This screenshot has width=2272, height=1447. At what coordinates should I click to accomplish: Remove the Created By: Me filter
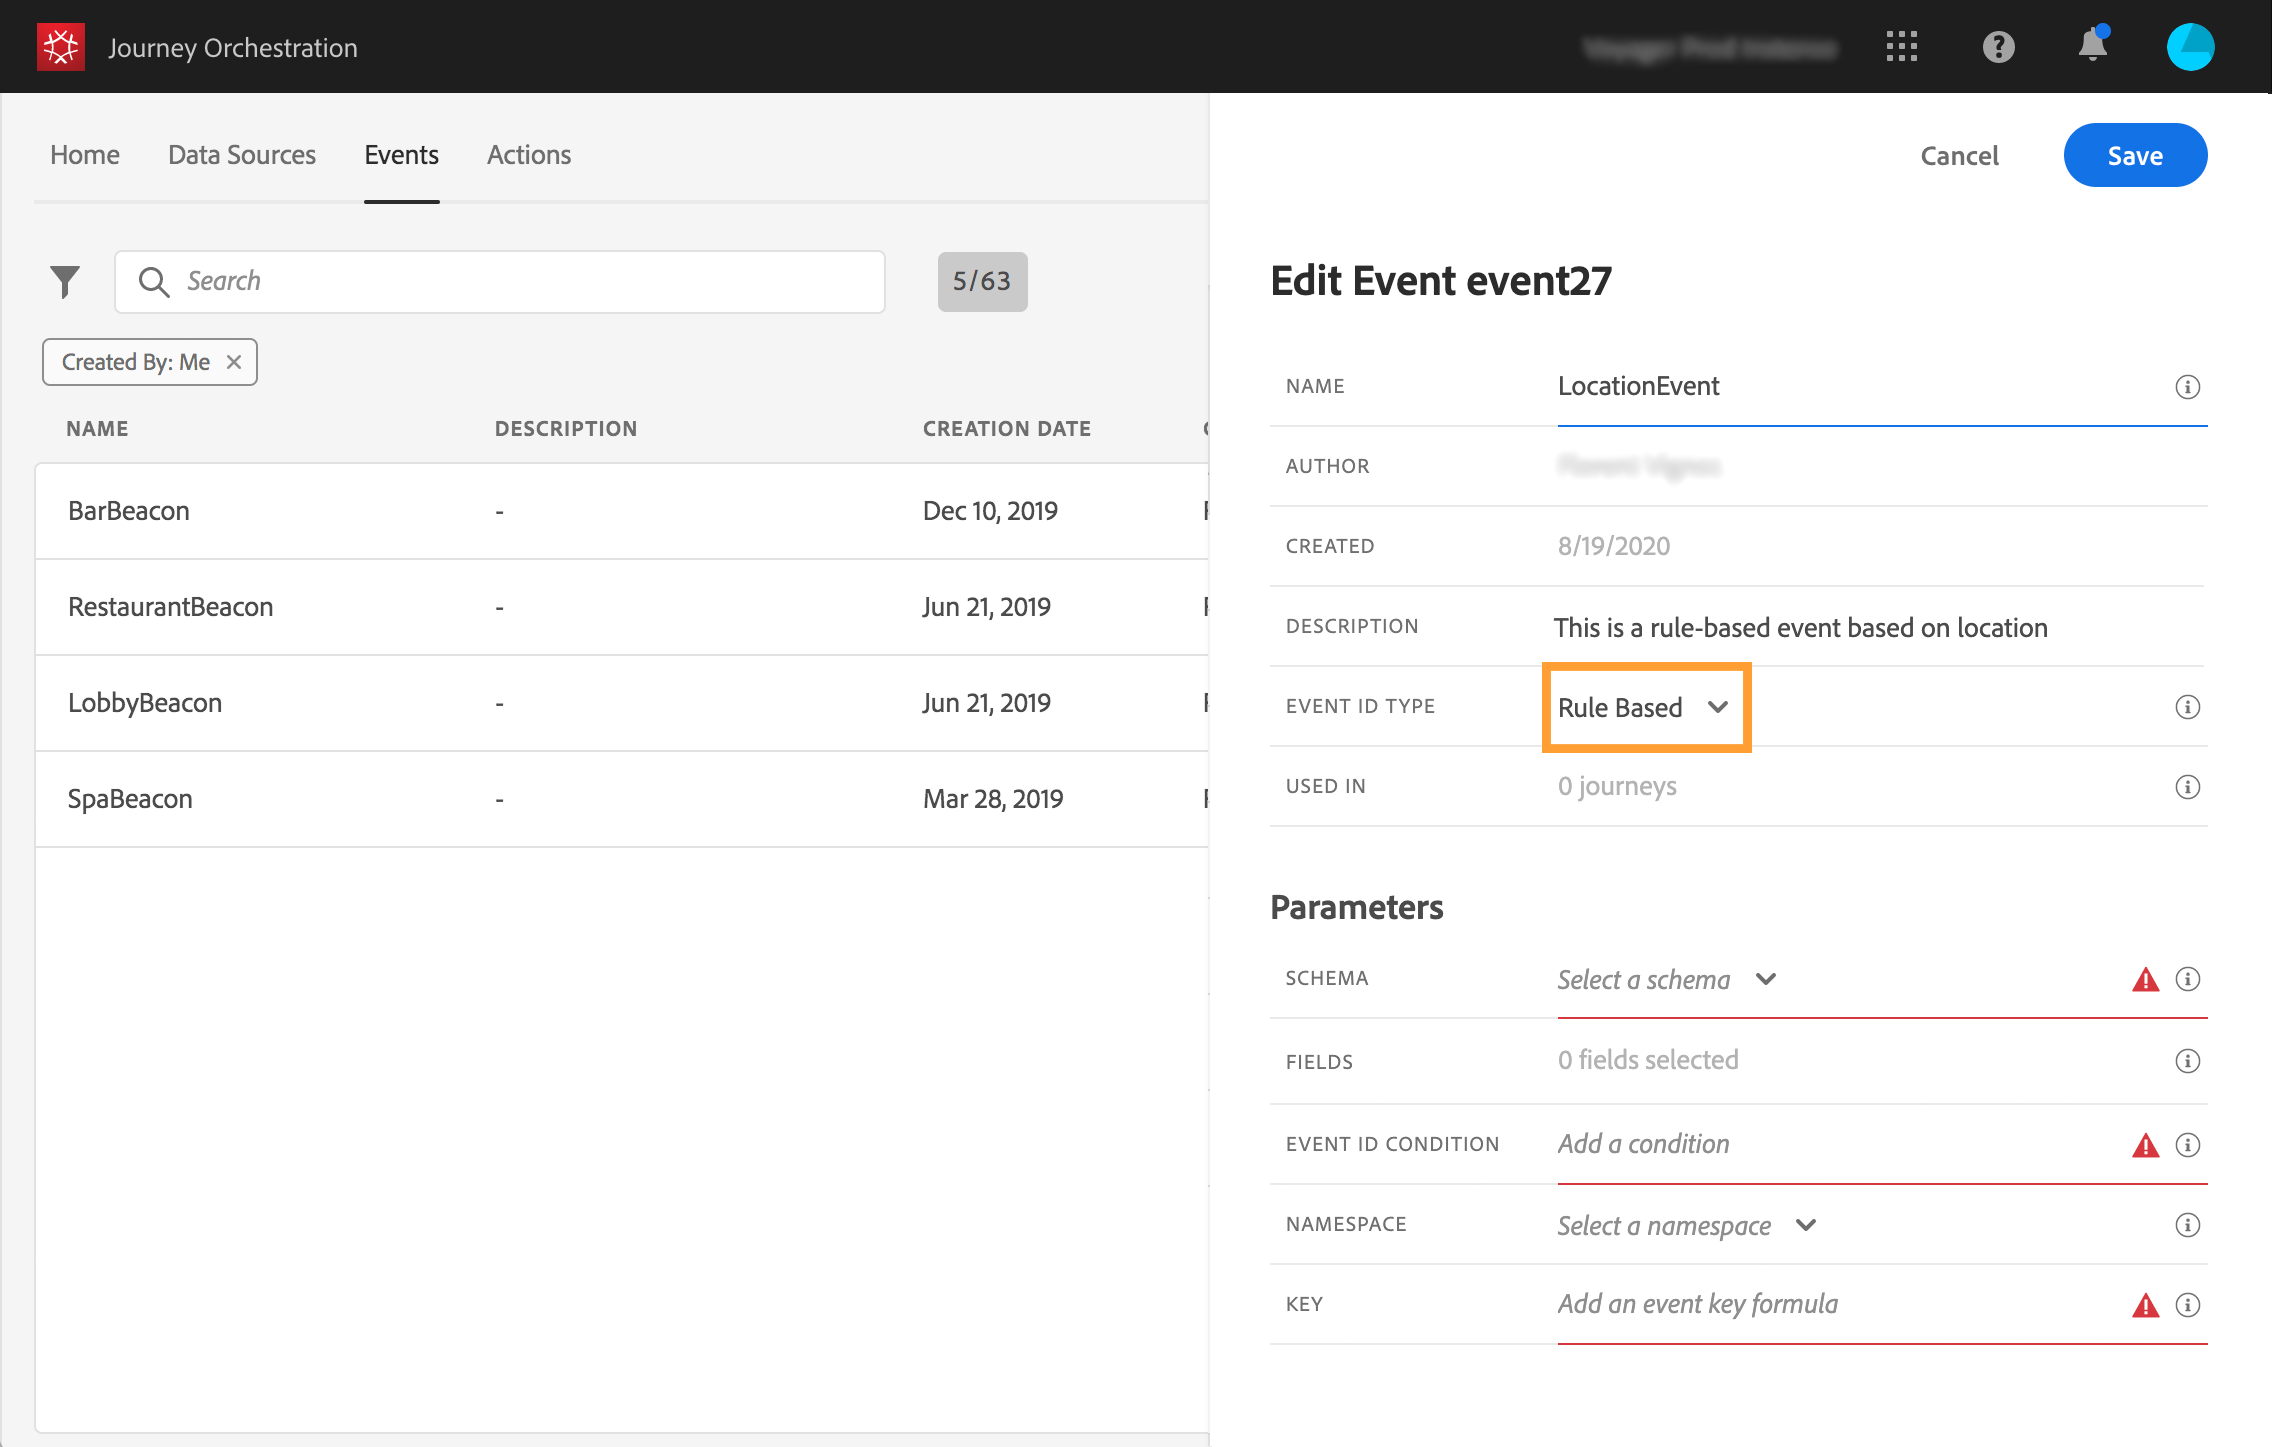234,362
